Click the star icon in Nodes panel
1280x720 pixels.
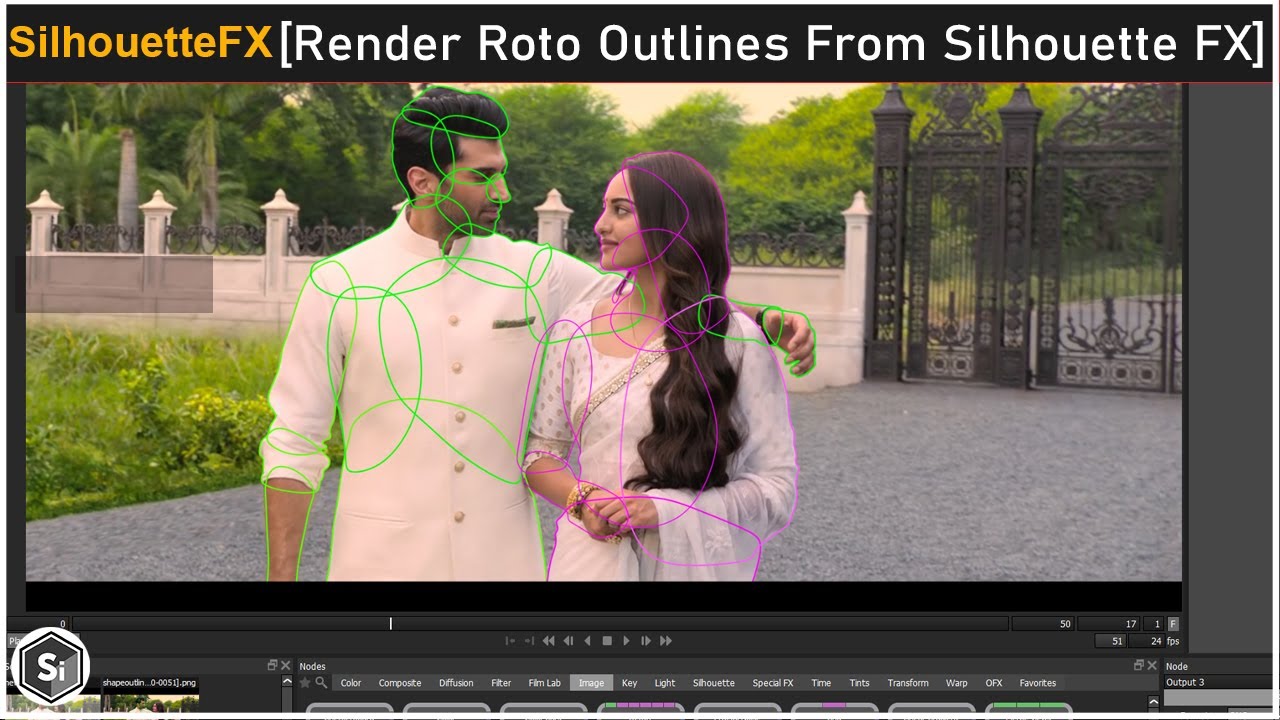pos(305,683)
